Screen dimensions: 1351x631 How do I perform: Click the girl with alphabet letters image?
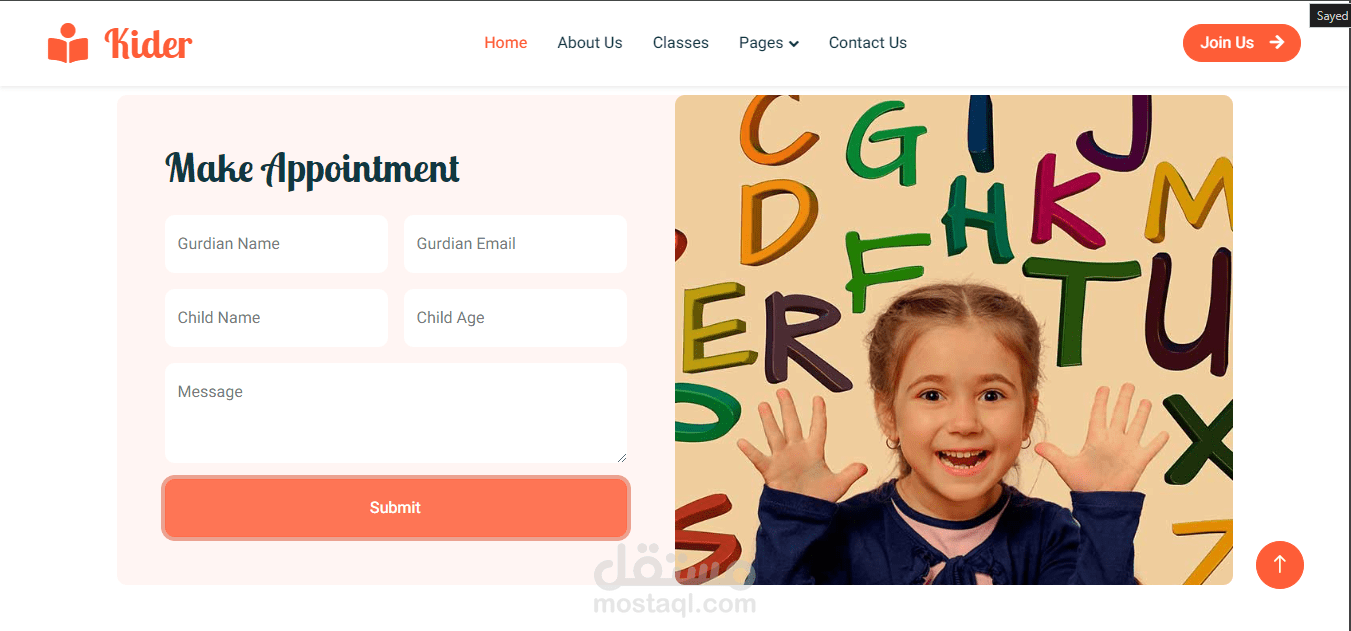pos(954,340)
